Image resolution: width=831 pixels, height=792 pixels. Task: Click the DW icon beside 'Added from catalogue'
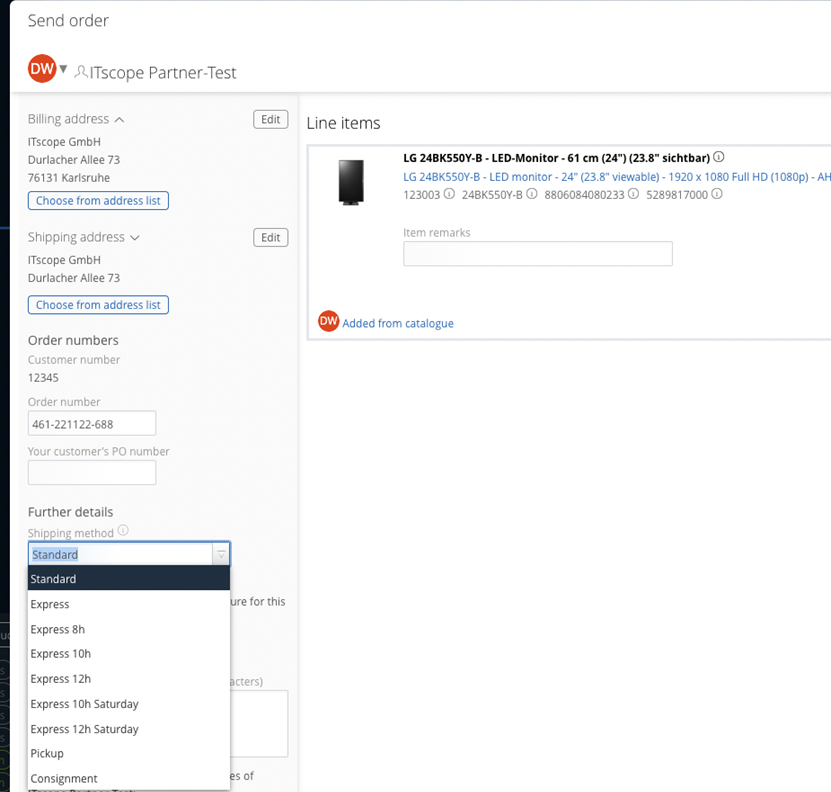click(328, 323)
